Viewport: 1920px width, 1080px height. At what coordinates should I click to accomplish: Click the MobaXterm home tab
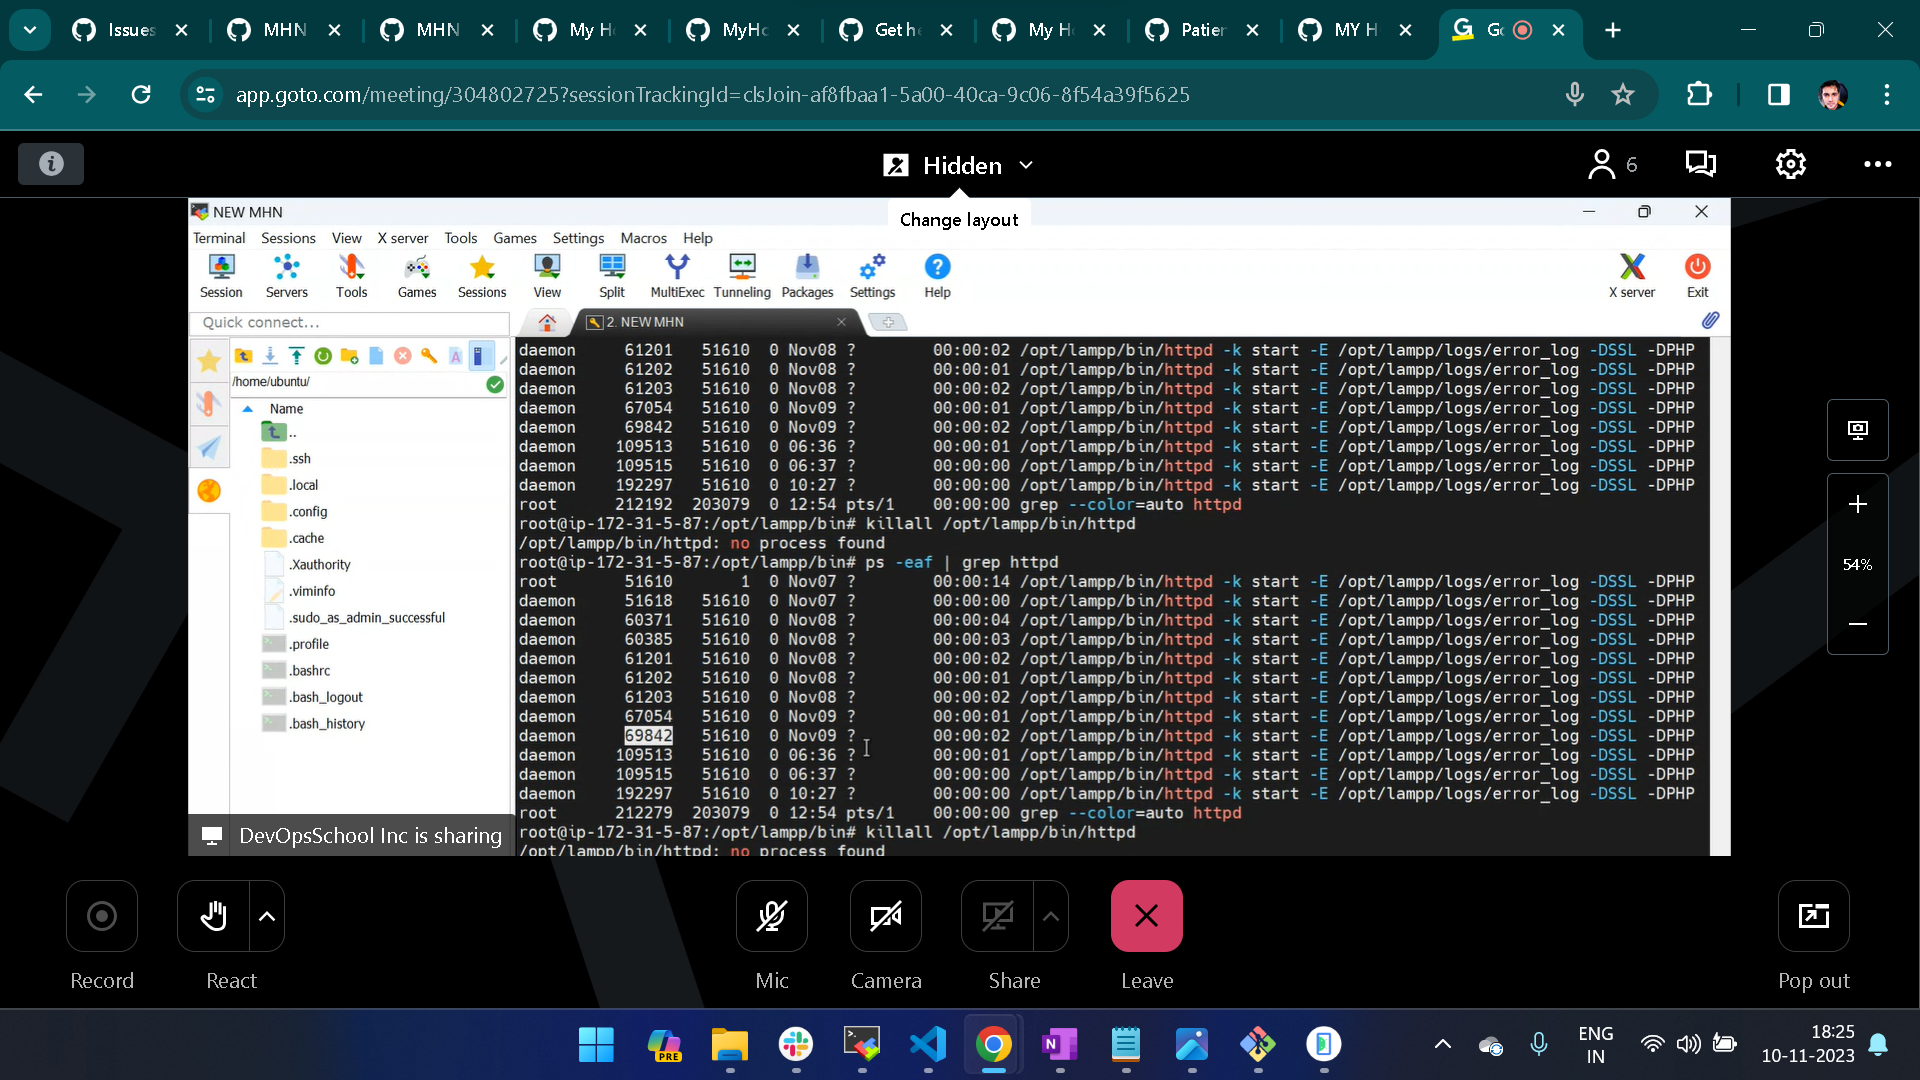[547, 322]
